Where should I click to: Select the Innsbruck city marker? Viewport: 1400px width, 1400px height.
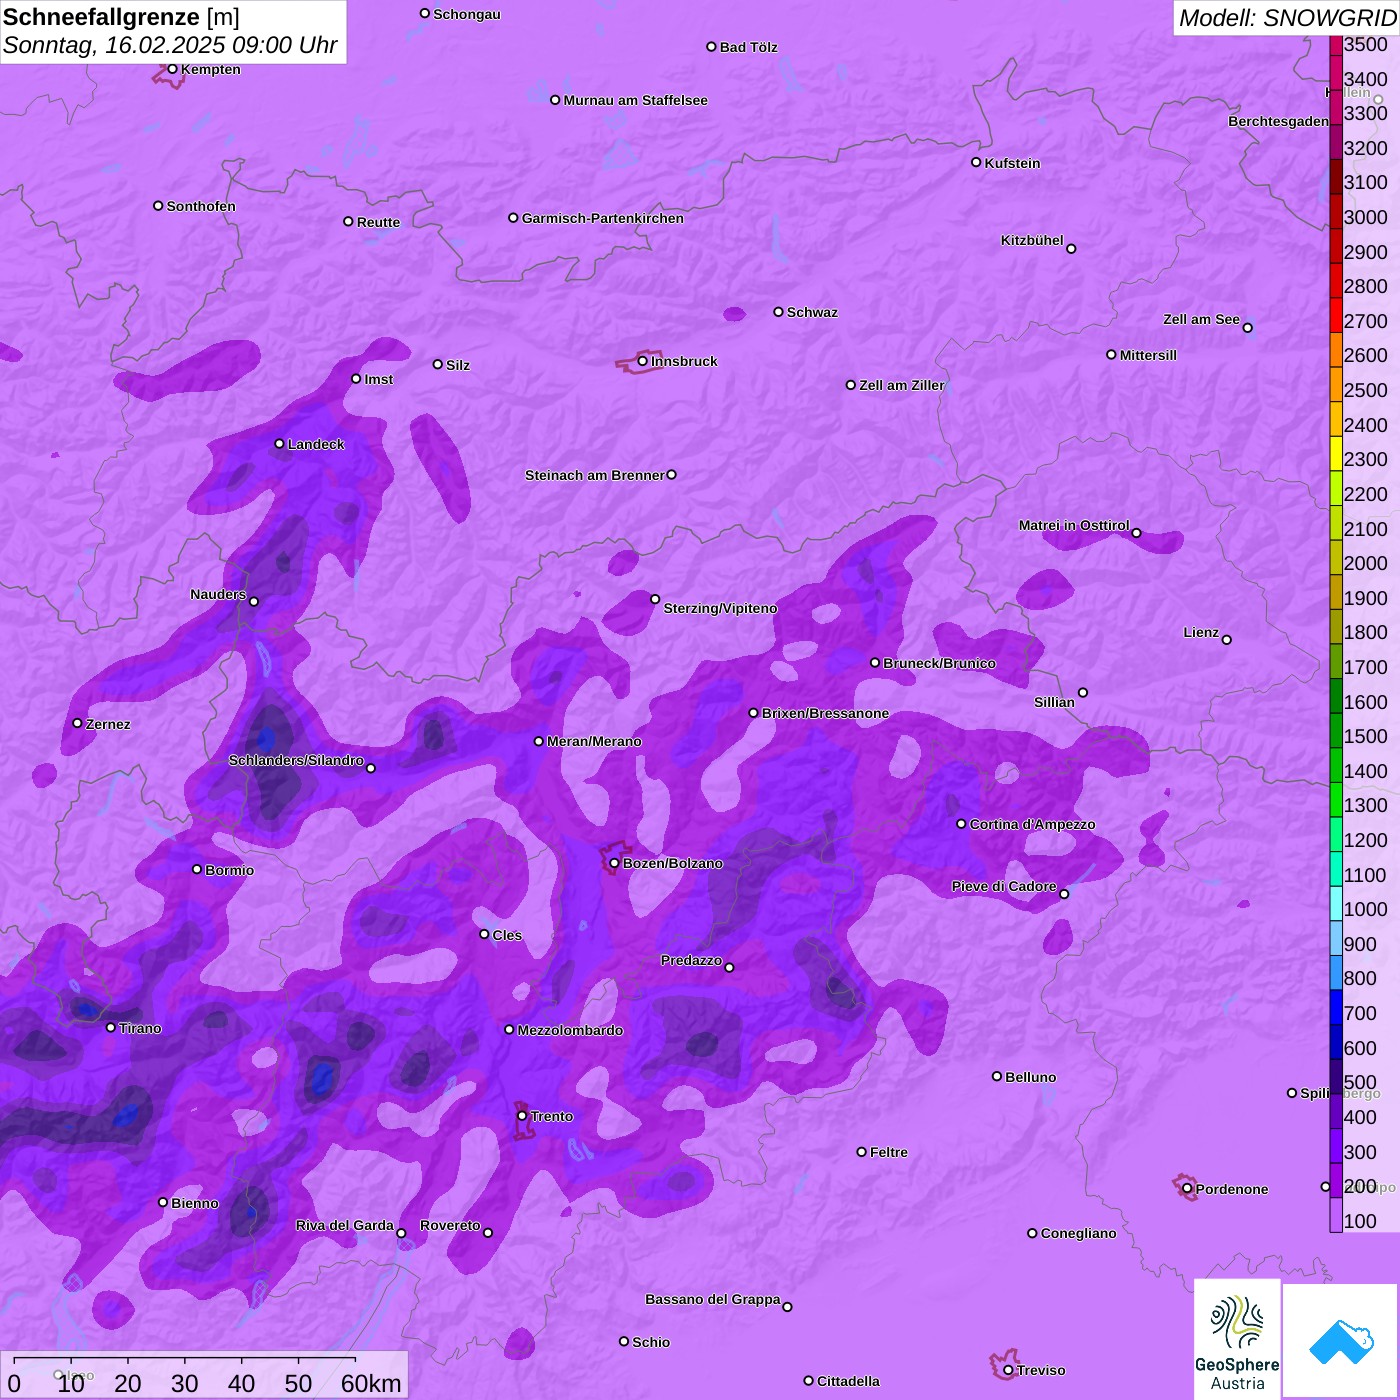tap(642, 361)
